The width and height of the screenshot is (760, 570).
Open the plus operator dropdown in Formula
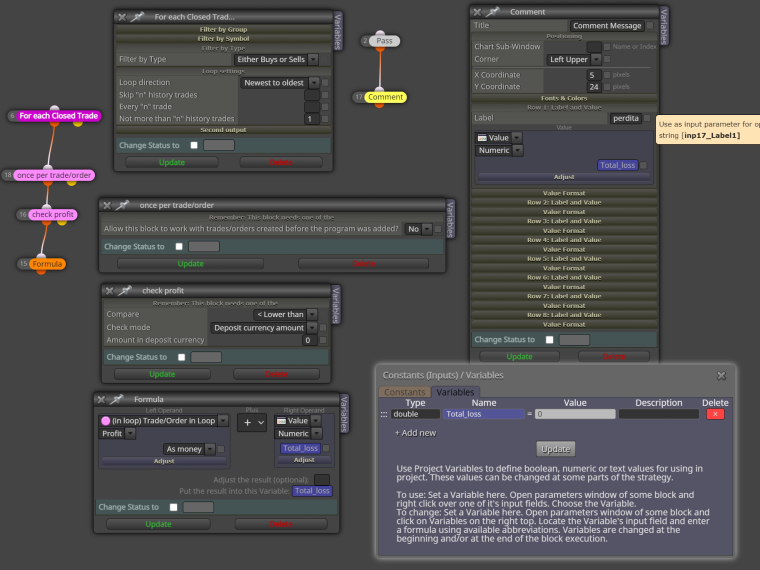point(252,423)
